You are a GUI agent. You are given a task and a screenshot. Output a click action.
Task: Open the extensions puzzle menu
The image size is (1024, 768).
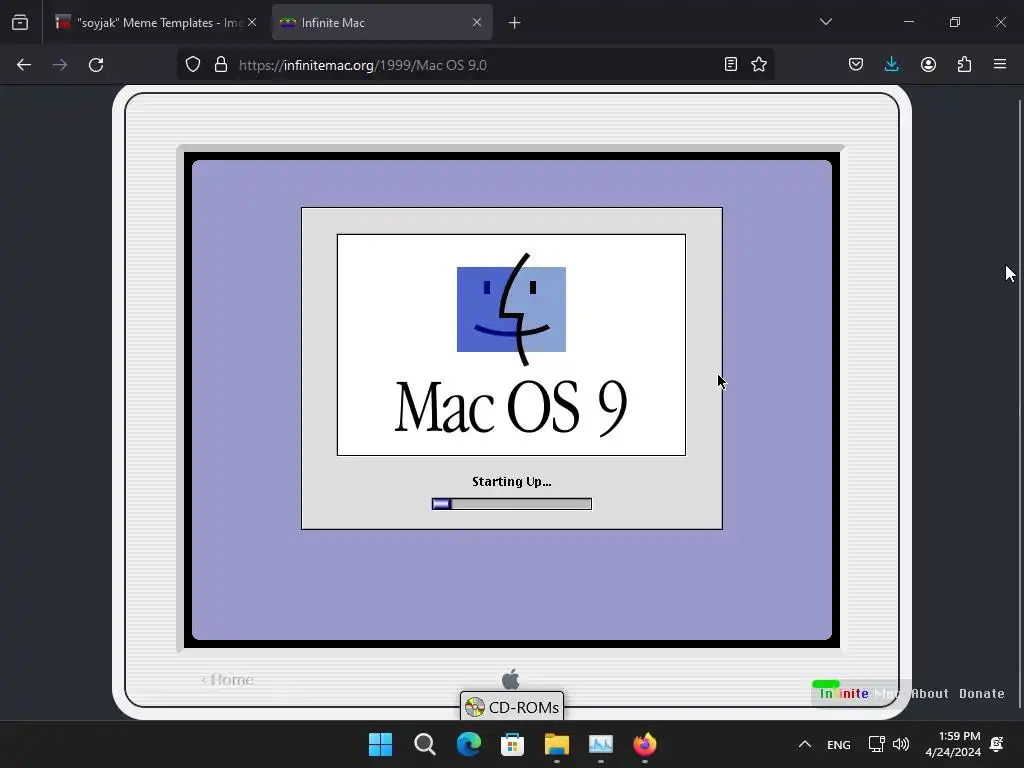(x=964, y=64)
